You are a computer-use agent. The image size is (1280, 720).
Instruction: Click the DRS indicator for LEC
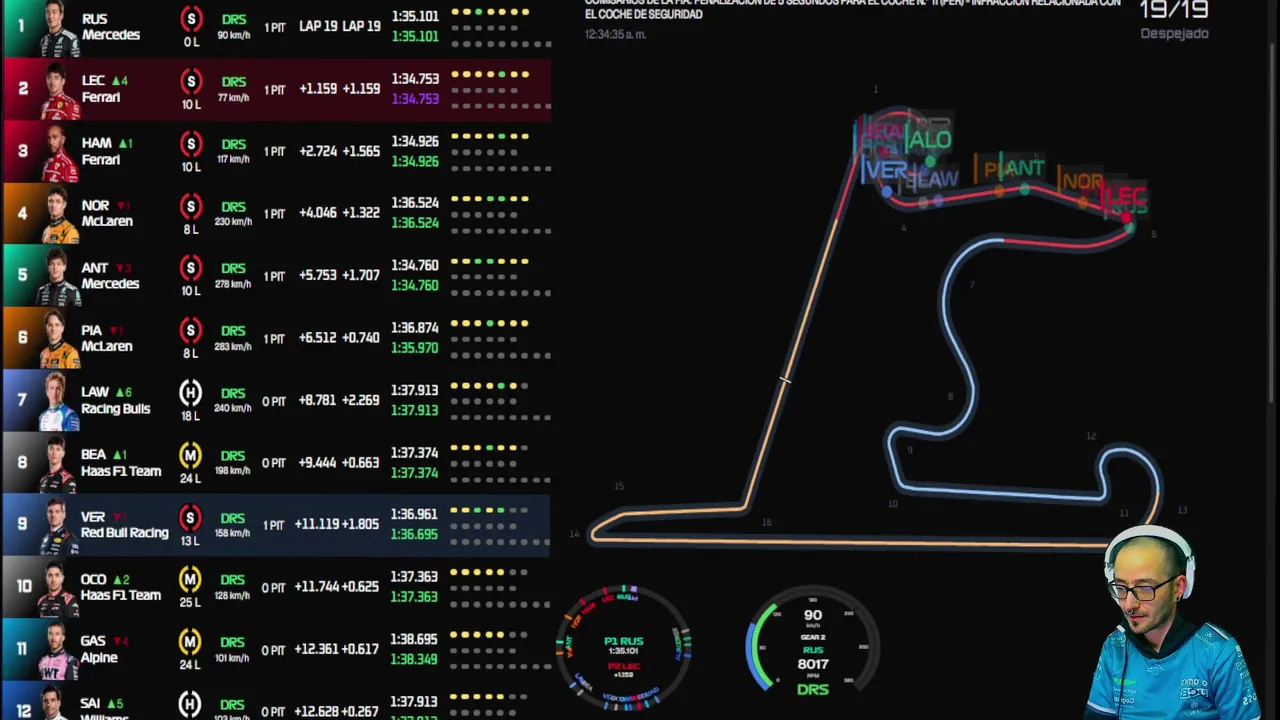coord(233,82)
